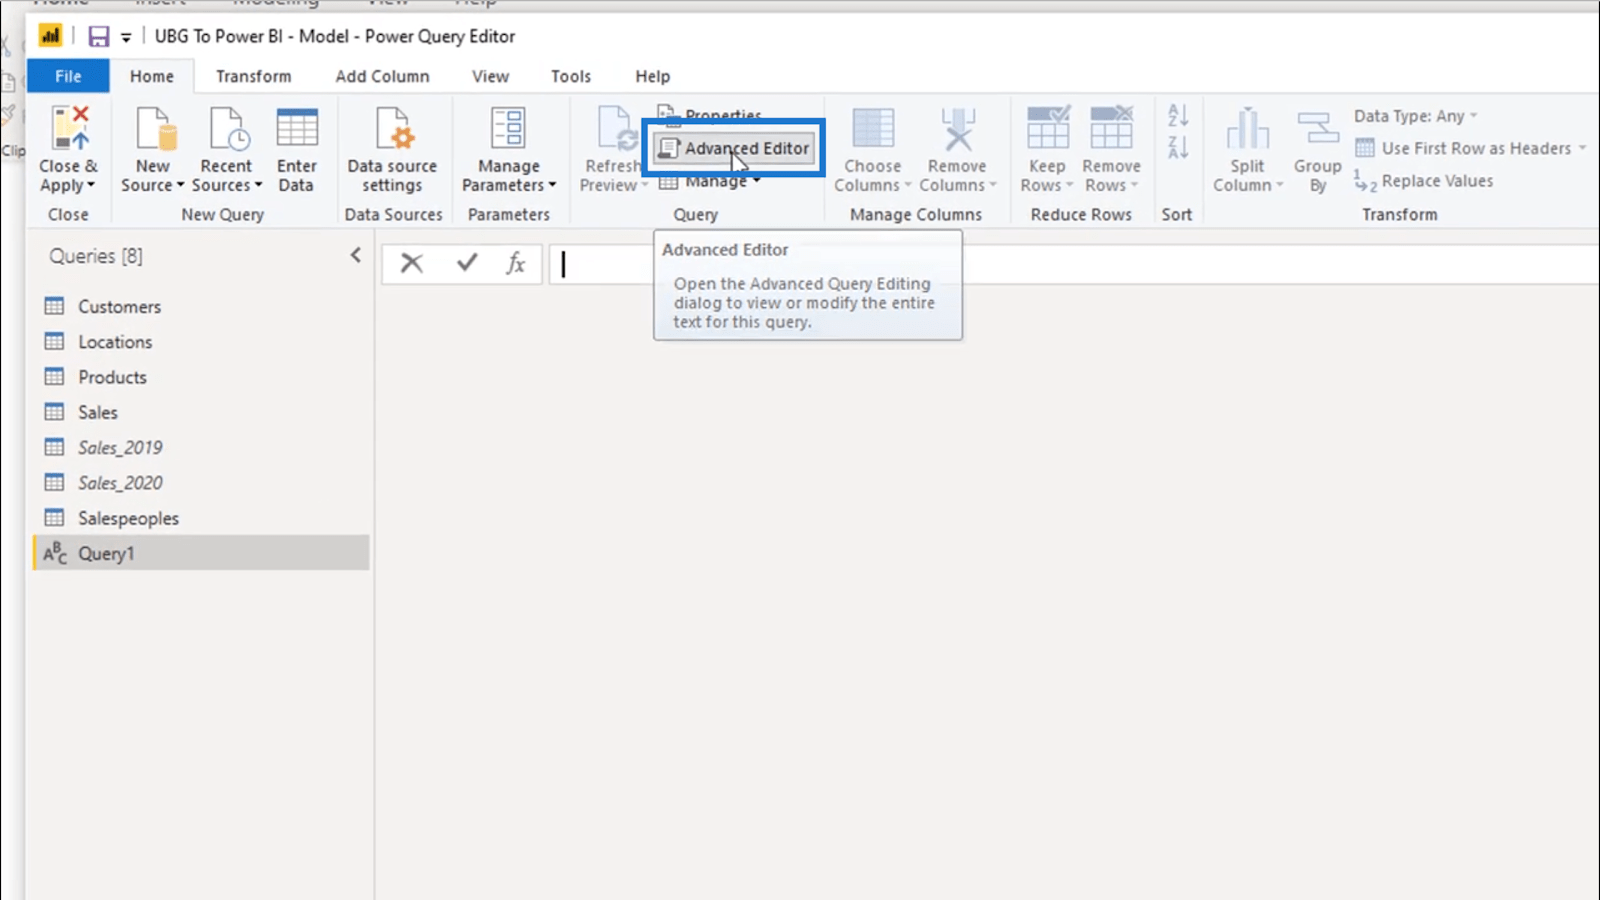The height and width of the screenshot is (900, 1600).
Task: Sort ascending with the A-Z icon
Action: 1178,115
